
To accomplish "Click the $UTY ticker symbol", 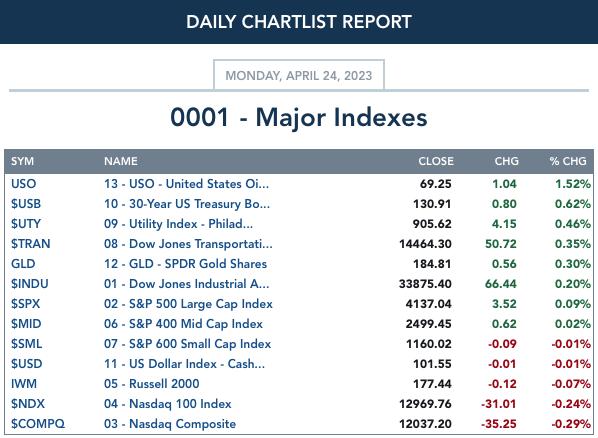I will tap(26, 224).
